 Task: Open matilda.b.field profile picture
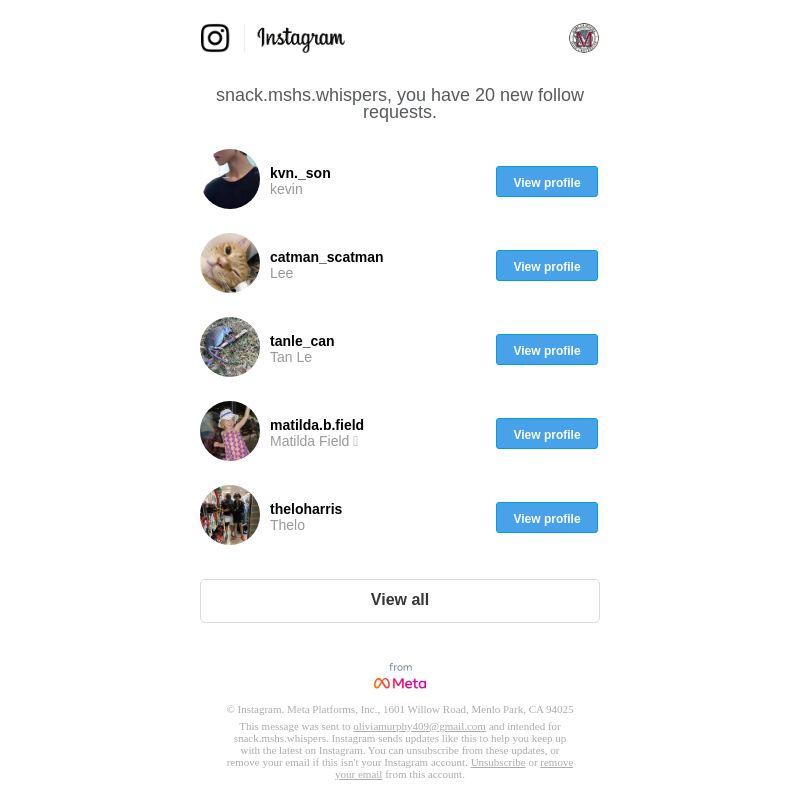tap(230, 431)
